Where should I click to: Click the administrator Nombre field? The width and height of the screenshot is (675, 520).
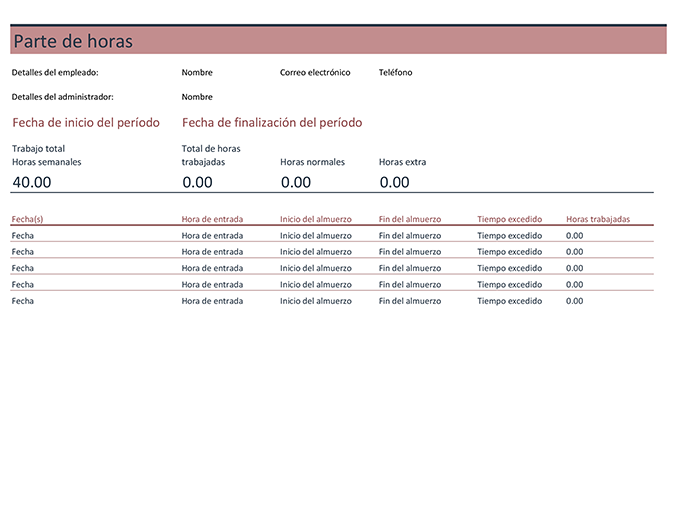coord(197,97)
